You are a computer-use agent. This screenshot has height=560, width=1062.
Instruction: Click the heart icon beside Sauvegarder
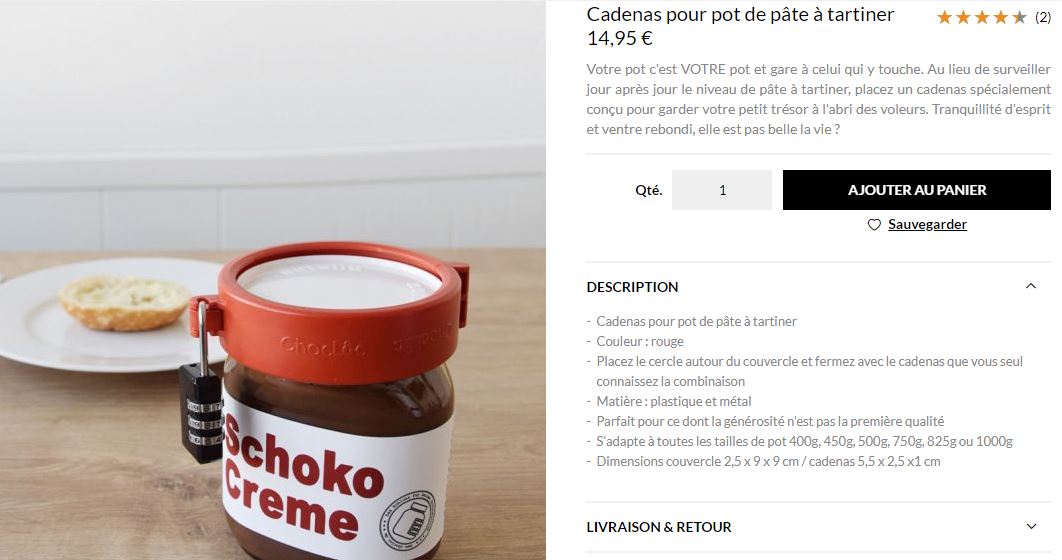point(874,225)
